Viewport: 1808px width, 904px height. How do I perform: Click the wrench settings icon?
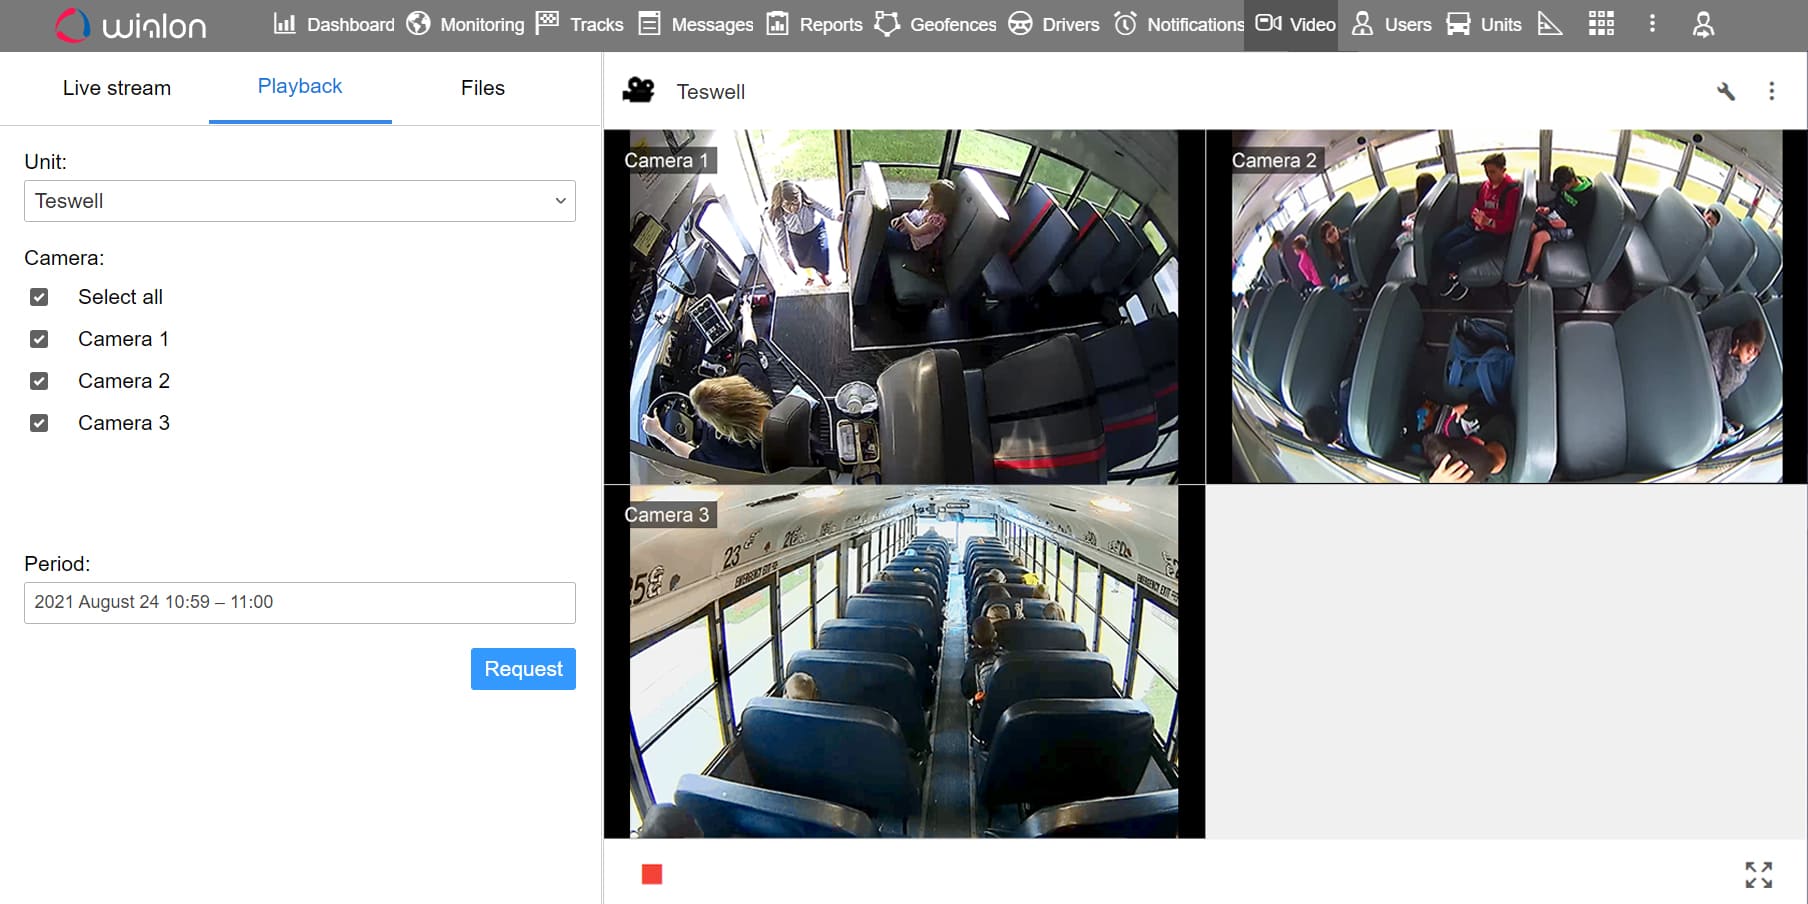pos(1725,92)
